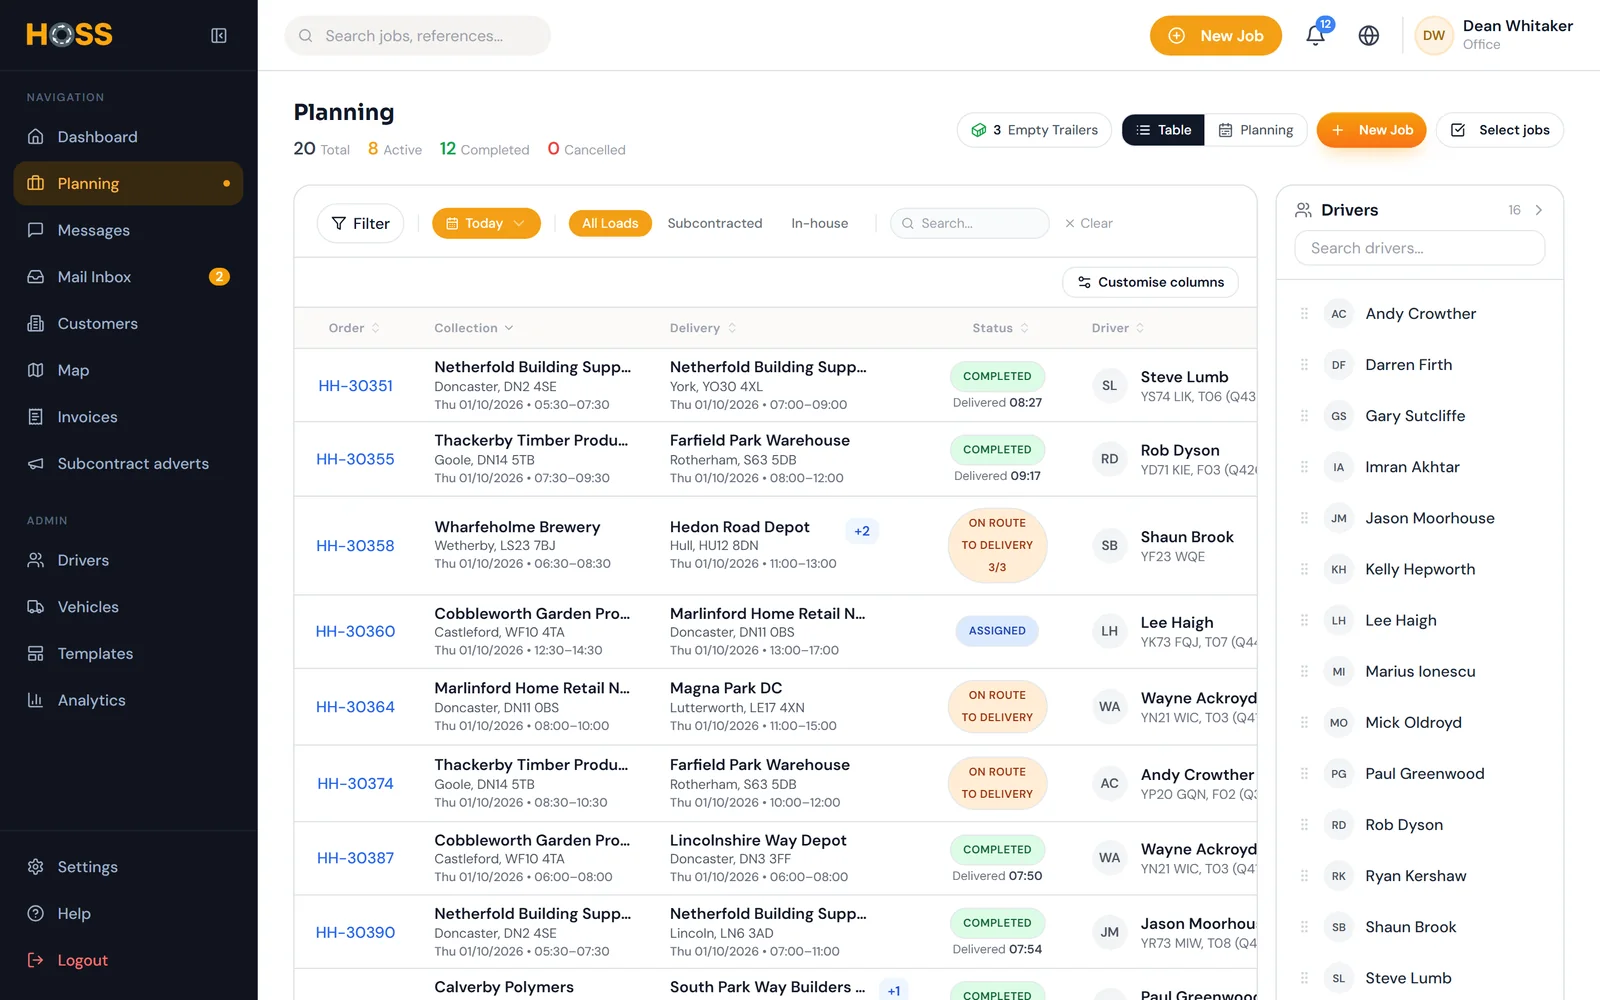Grab drag handle for Andy Crowther
This screenshot has width=1600, height=1000.
[1304, 314]
